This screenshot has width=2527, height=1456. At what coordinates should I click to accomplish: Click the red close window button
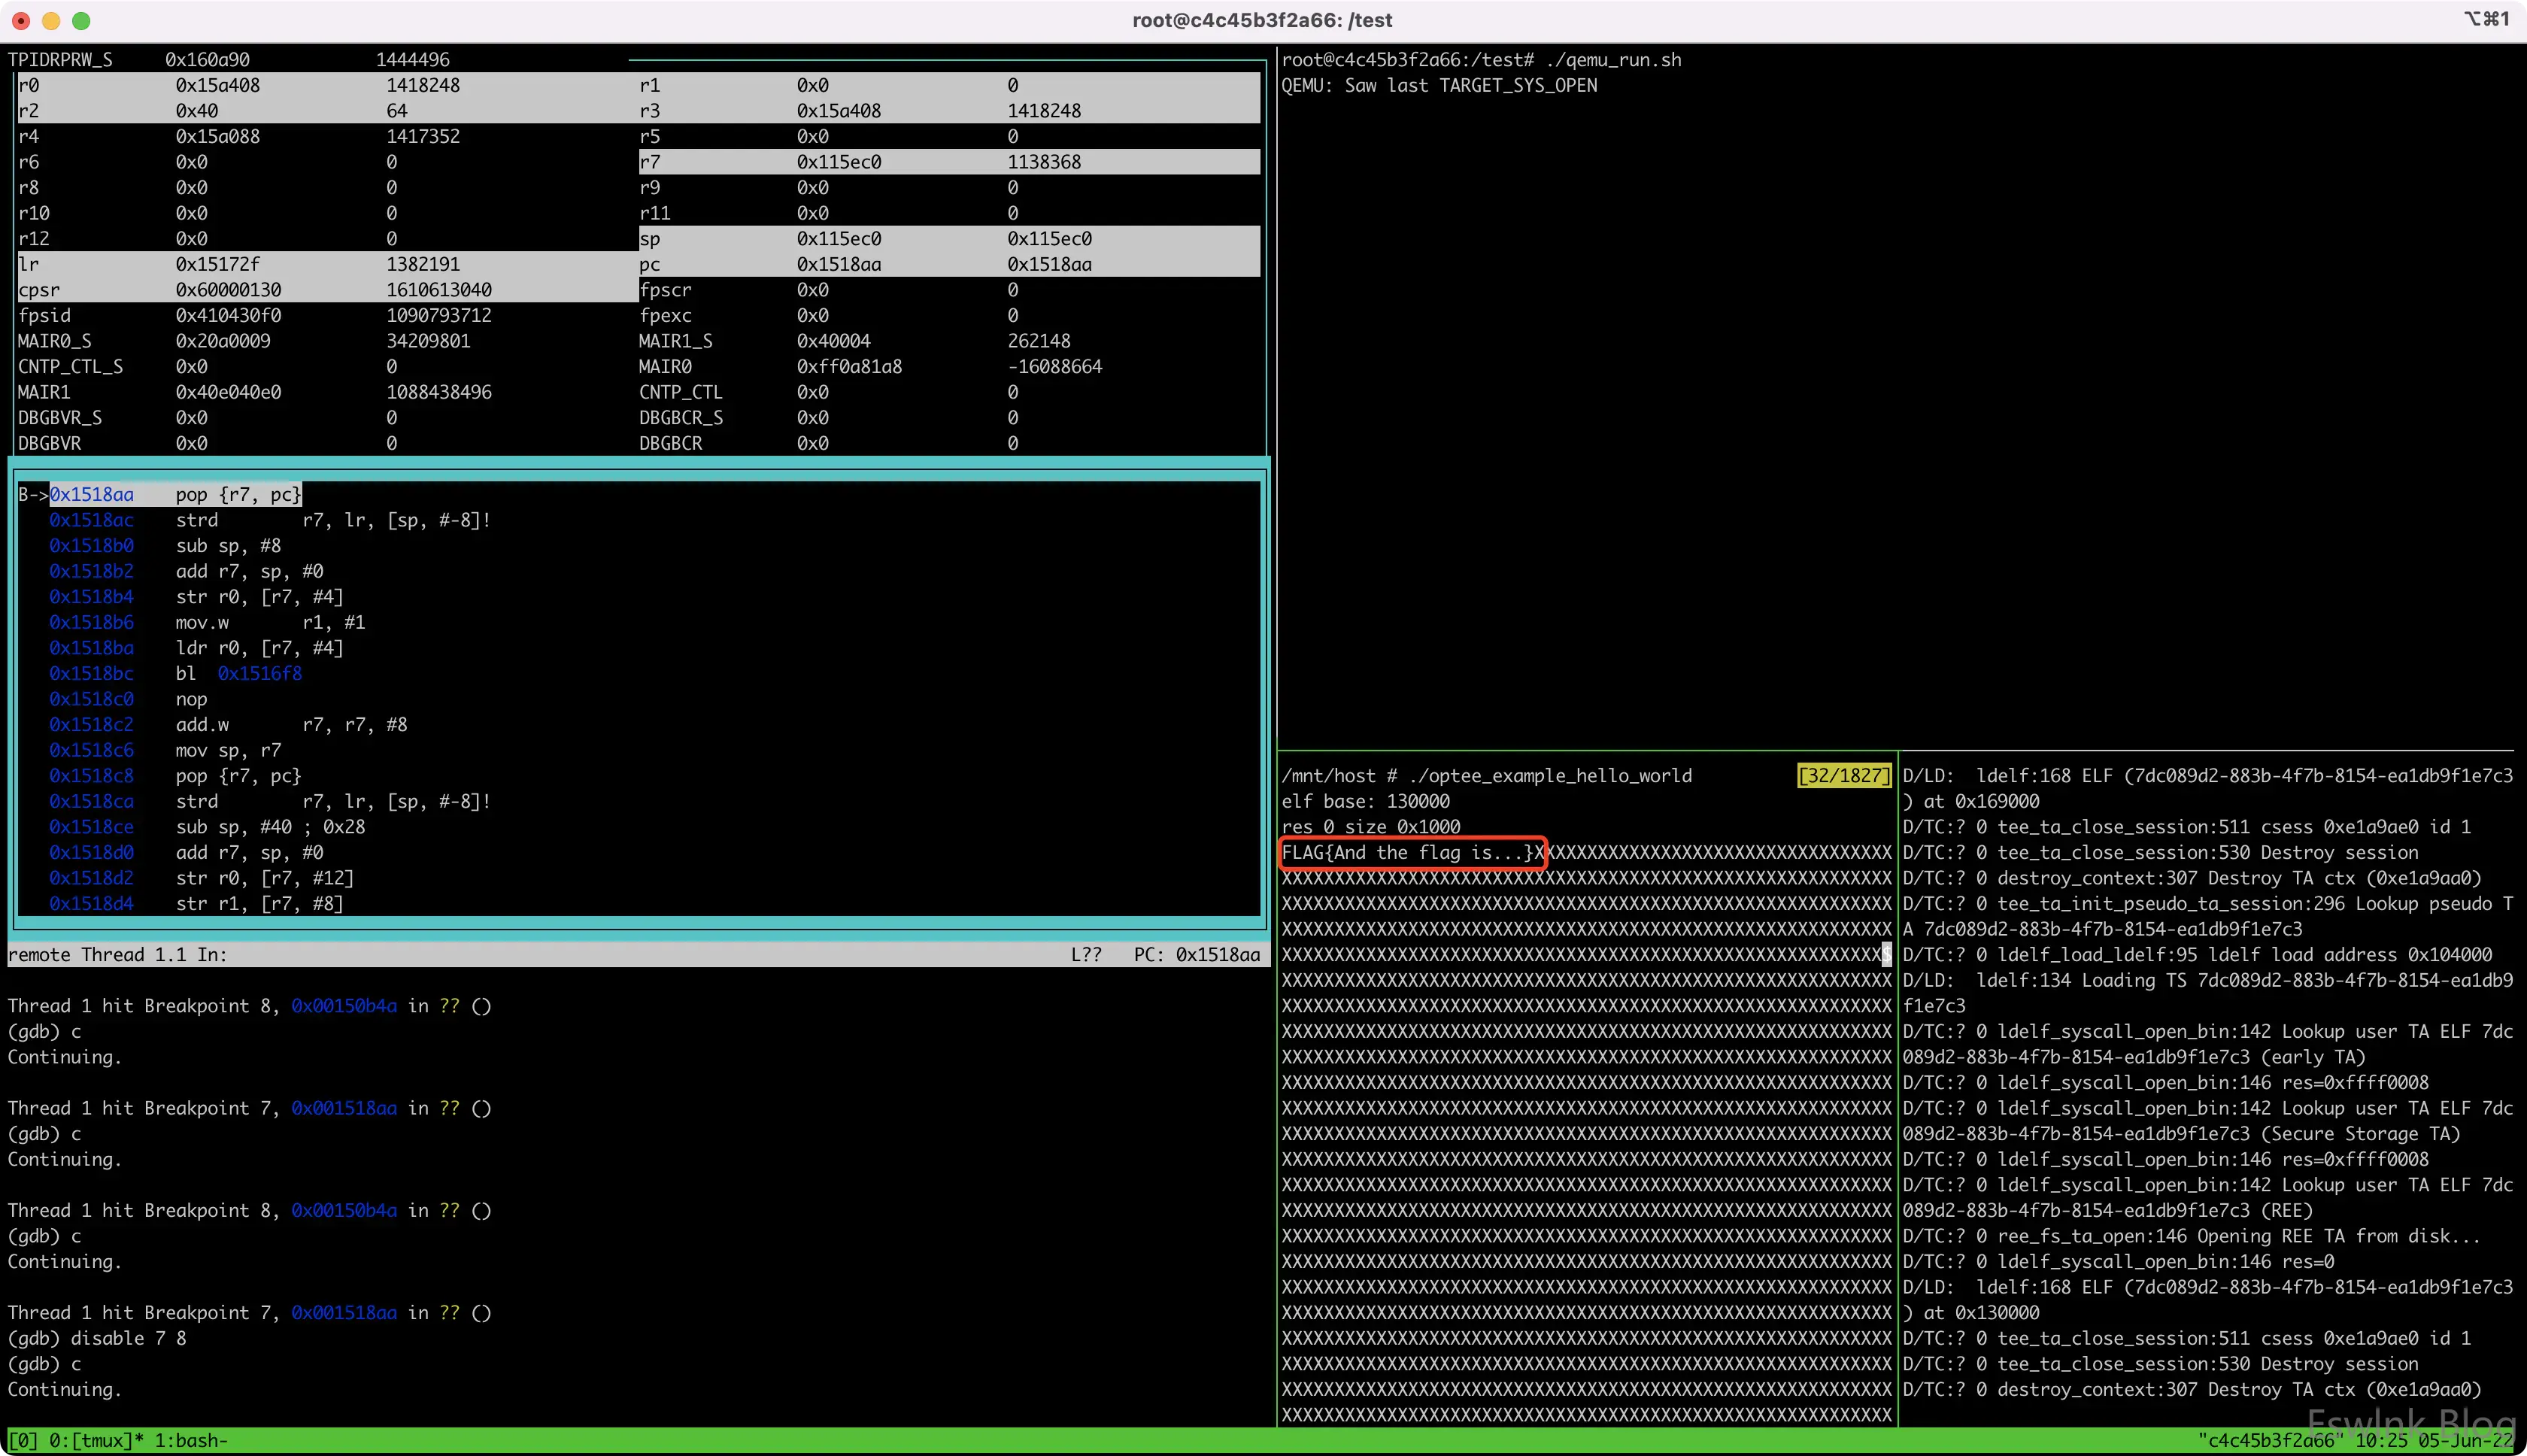click(21, 20)
